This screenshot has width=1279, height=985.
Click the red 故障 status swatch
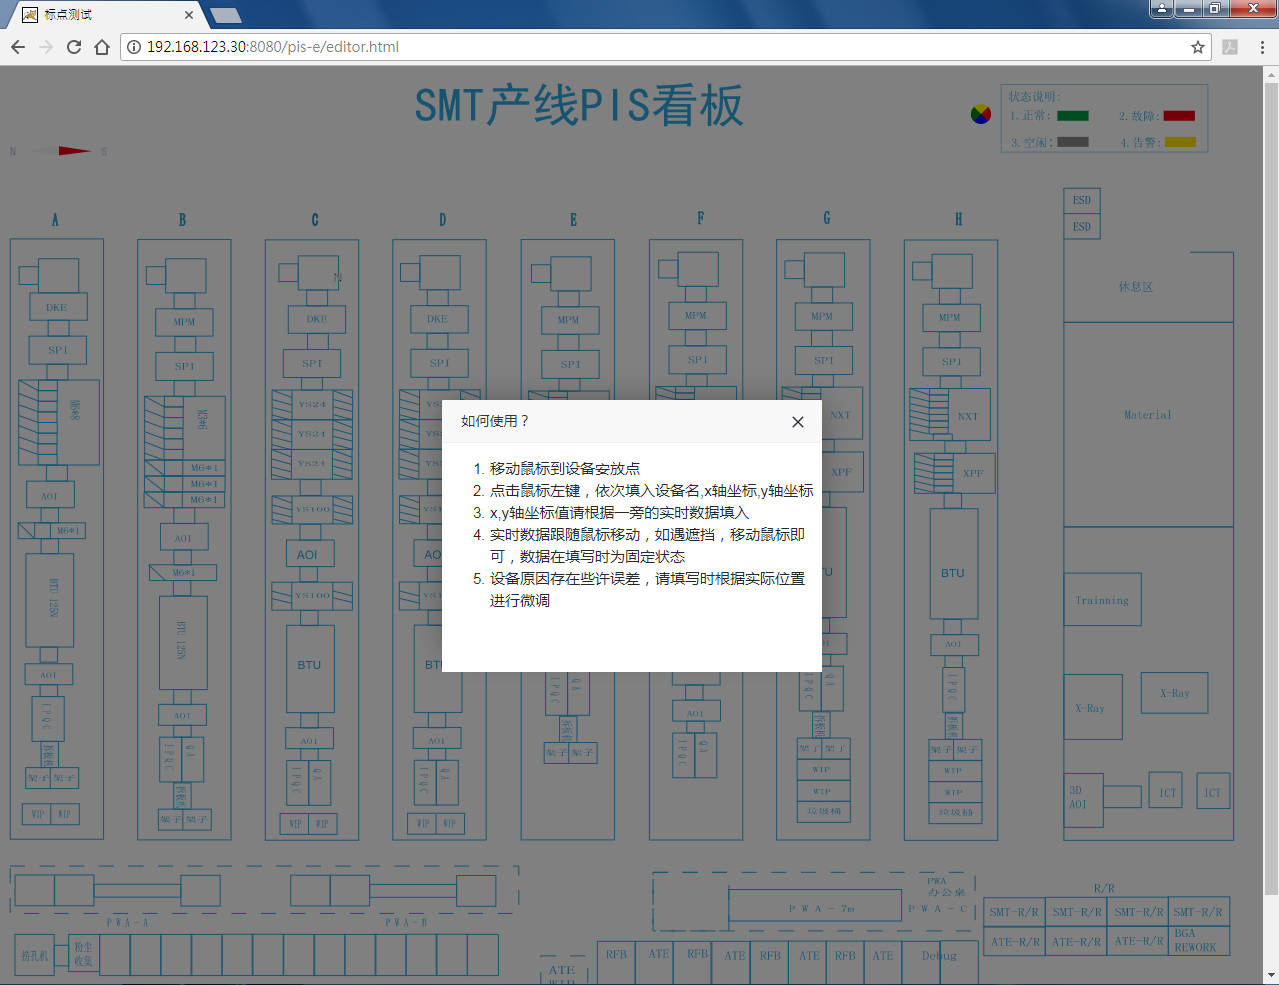1179,116
